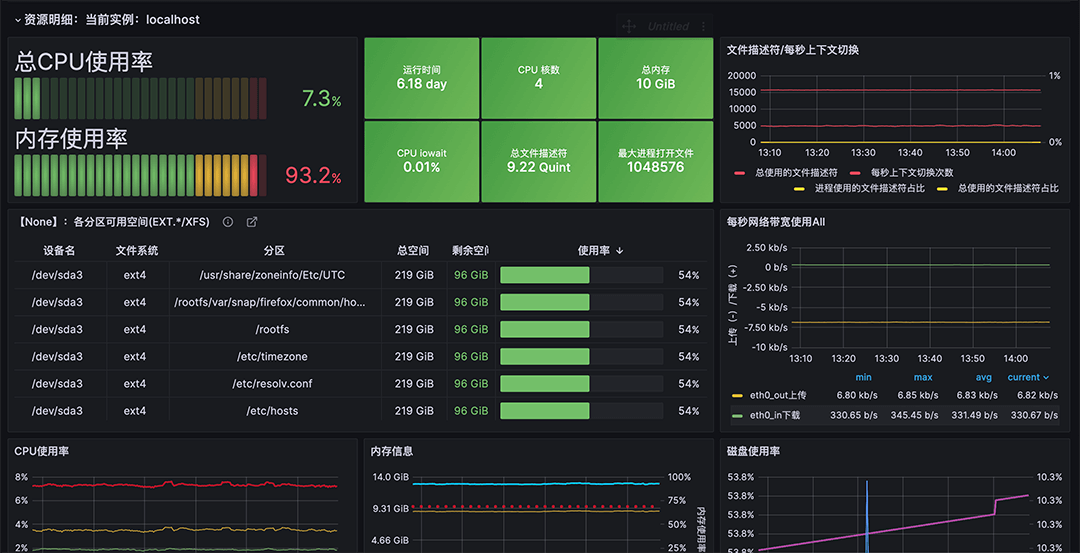1080x553 pixels.
Task: Click 6.80 kb/s min value for eth0_out
Action: (857, 395)
